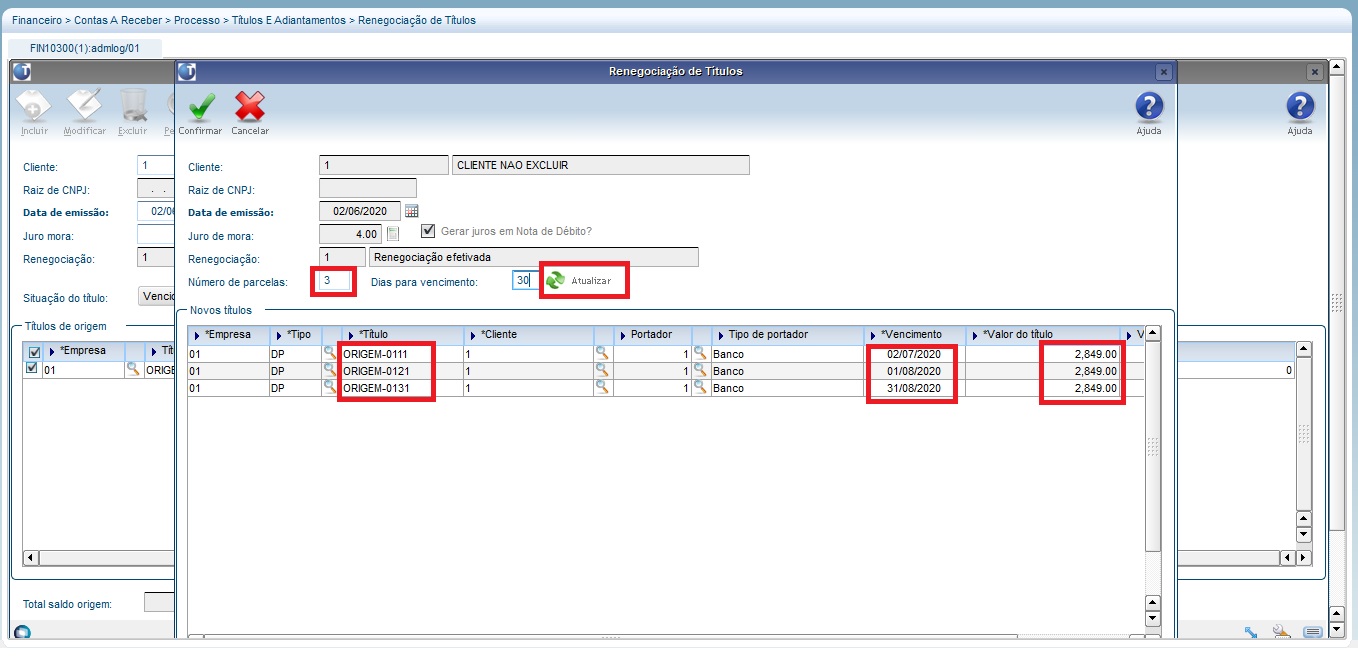Toggle Gerar juros em Nota de Débito checkbox
The image size is (1358, 657).
tap(428, 230)
